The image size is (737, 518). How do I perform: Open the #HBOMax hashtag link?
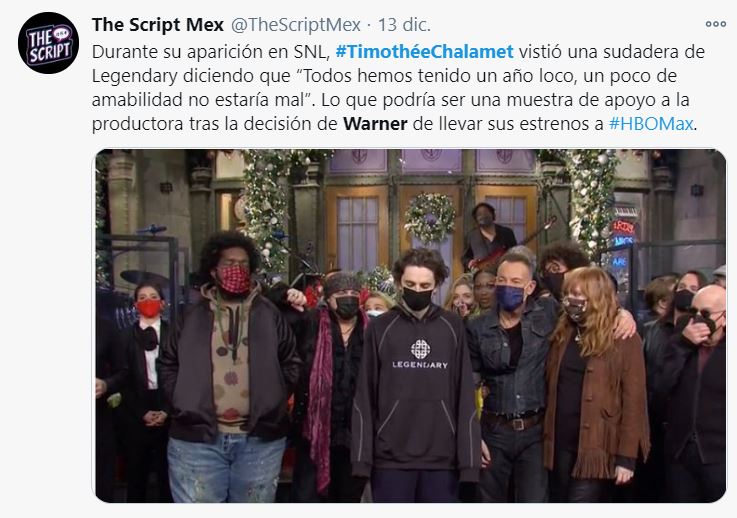(651, 124)
